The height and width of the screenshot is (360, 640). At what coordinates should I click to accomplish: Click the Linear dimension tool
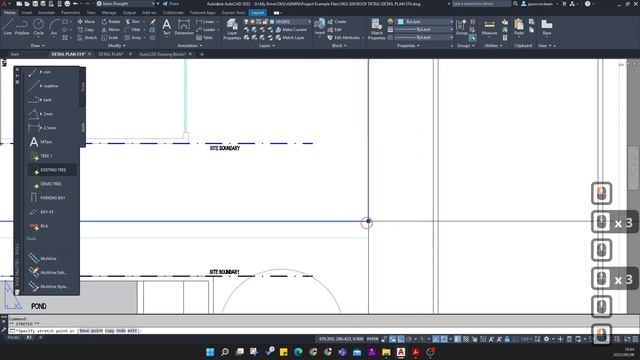(205, 22)
